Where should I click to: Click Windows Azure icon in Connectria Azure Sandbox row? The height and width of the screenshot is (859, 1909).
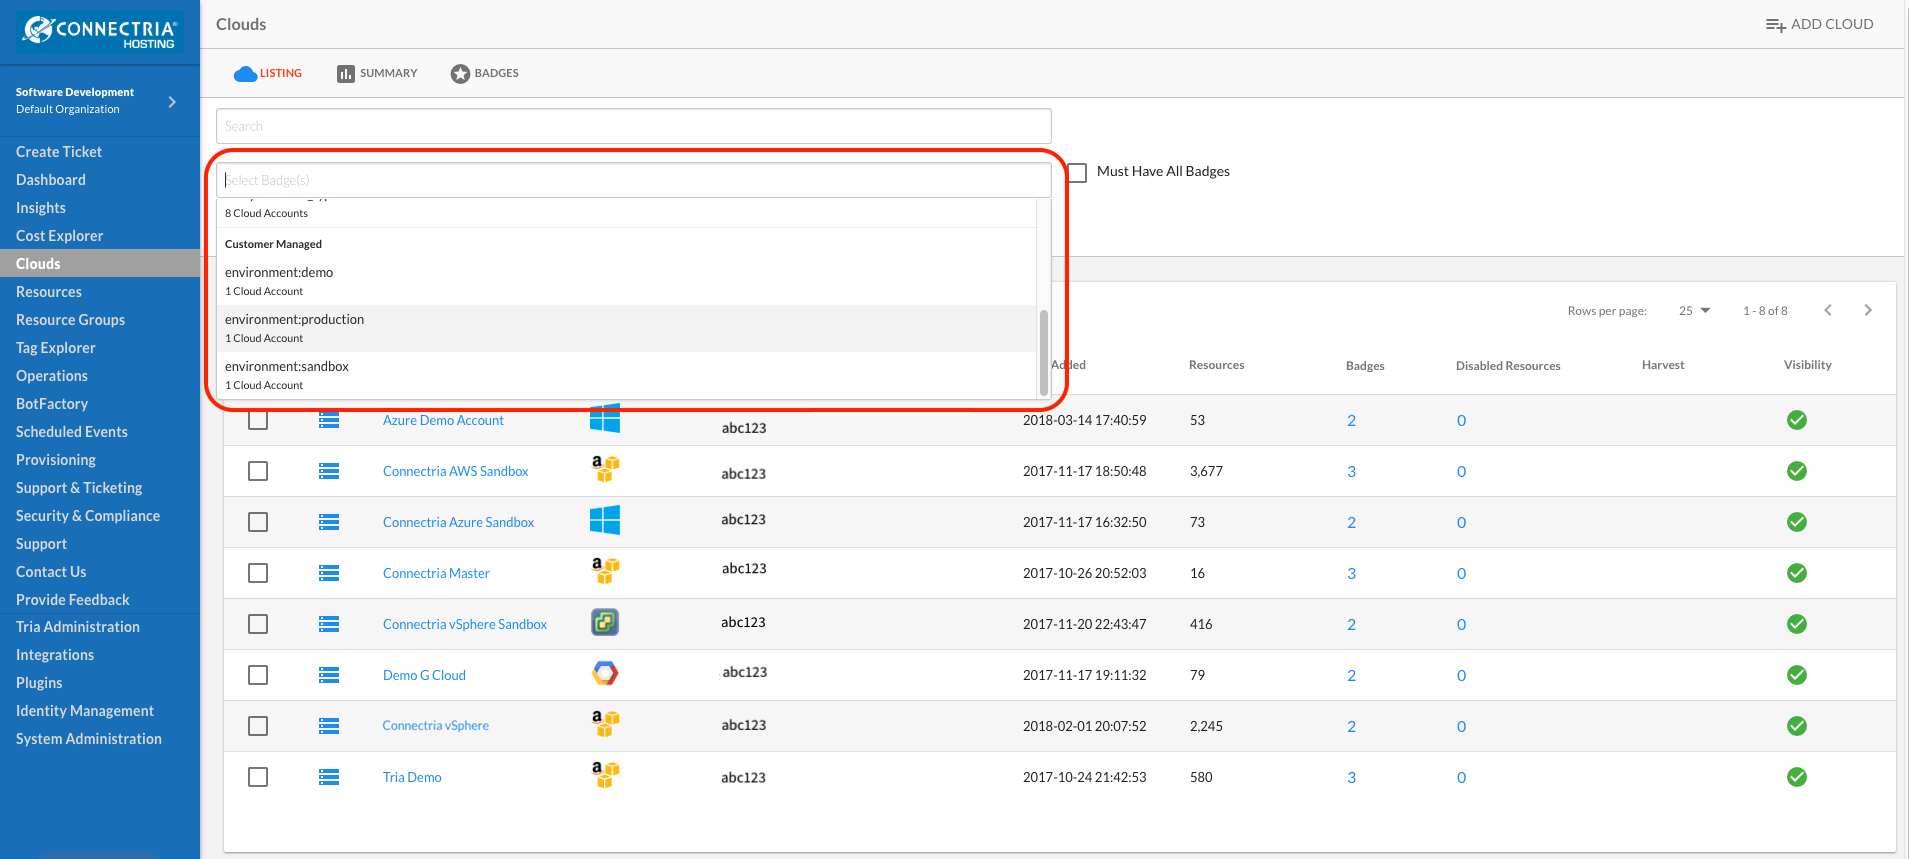[x=605, y=520]
